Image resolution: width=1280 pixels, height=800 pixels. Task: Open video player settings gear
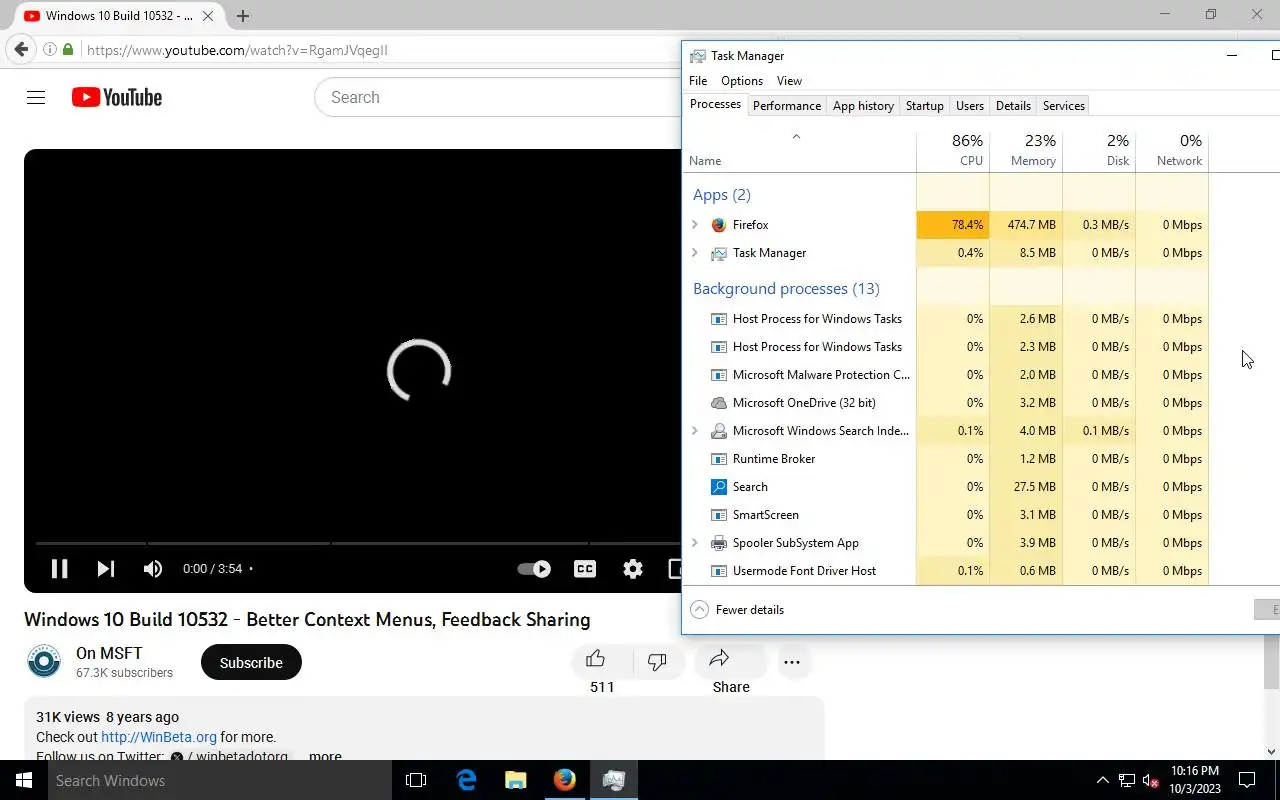tap(633, 569)
